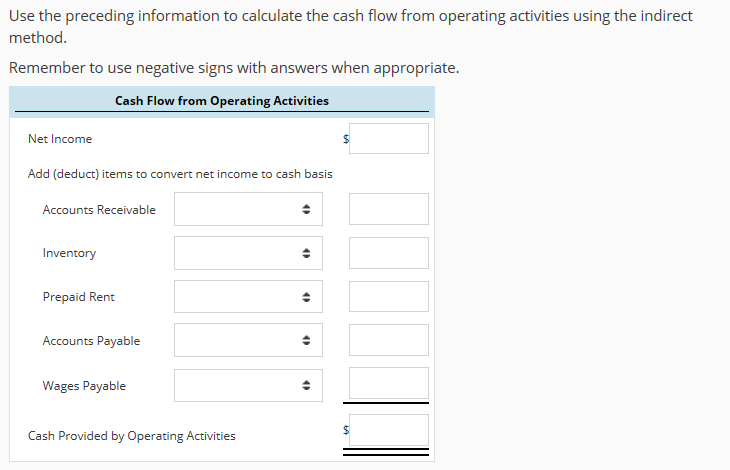Viewport: 730px width, 470px height.
Task: Open the Wages Payable dropdown
Action: tap(248, 385)
